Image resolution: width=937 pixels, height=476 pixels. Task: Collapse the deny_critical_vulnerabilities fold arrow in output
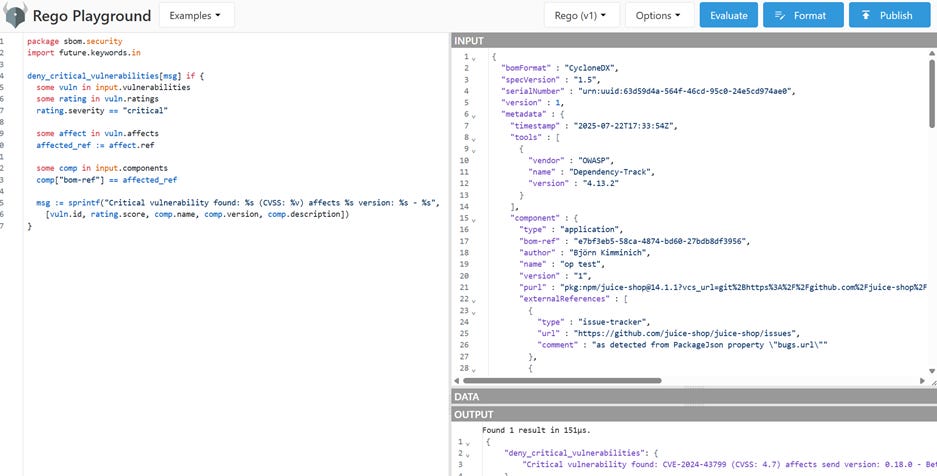pos(468,454)
